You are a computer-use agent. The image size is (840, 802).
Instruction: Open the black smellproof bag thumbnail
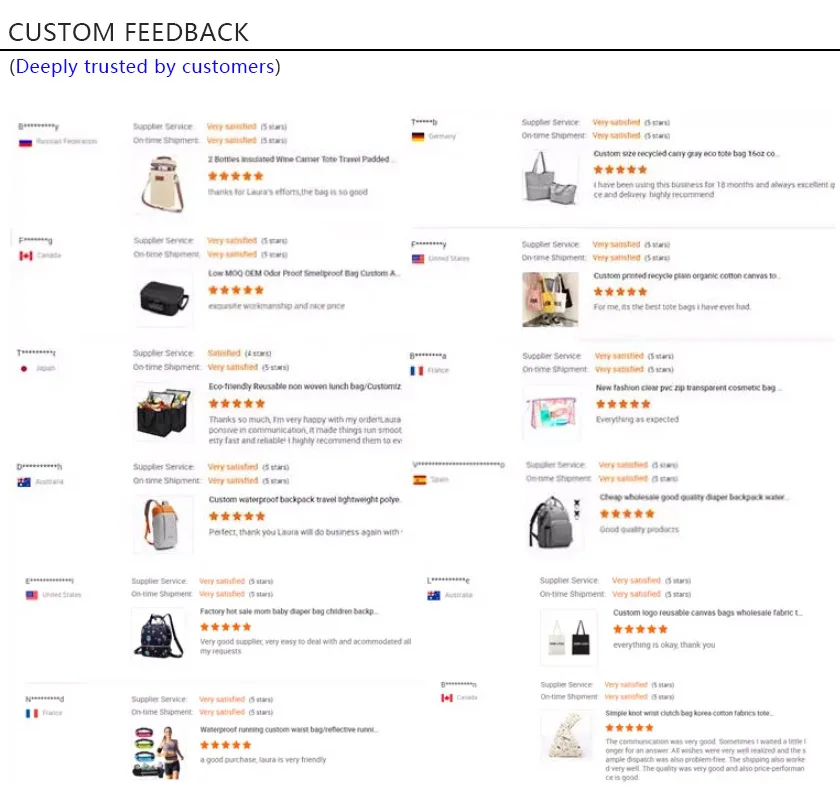pyautogui.click(x=163, y=298)
